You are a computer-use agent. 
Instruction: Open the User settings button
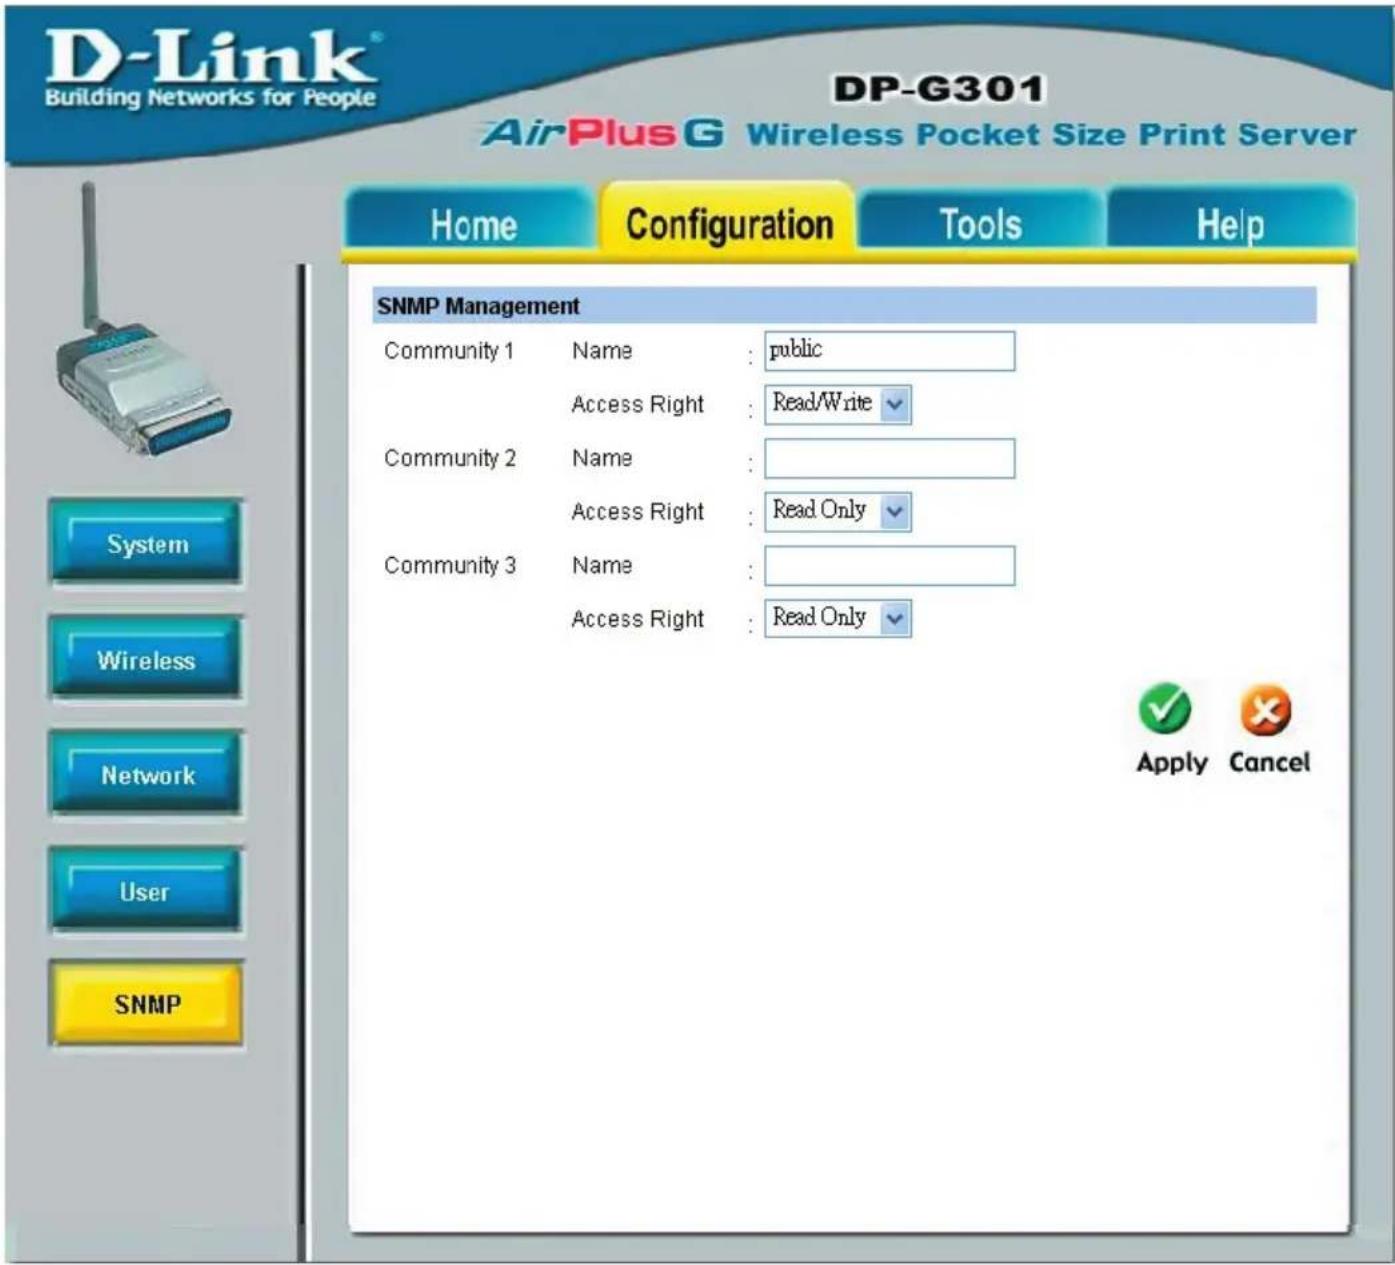pyautogui.click(x=146, y=889)
